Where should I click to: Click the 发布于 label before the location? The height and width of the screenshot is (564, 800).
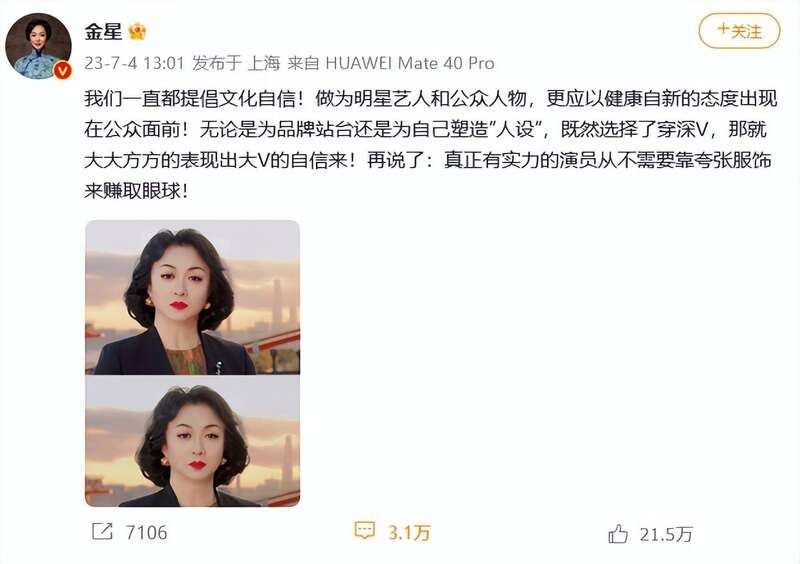click(216, 63)
